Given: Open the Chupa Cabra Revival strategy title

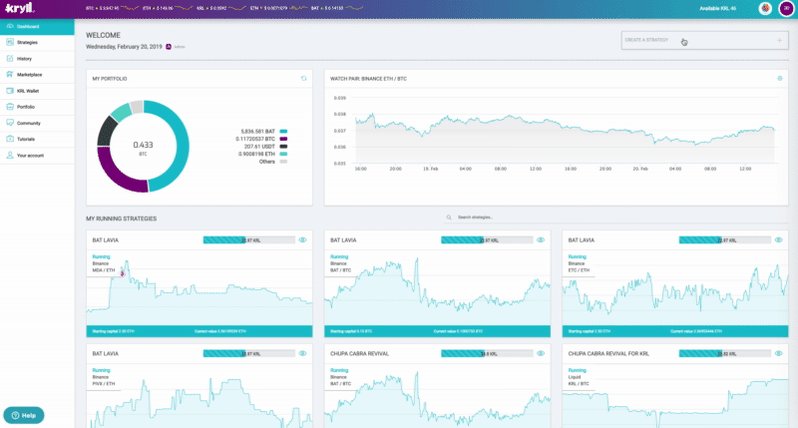Looking at the screenshot, I should pos(359,353).
